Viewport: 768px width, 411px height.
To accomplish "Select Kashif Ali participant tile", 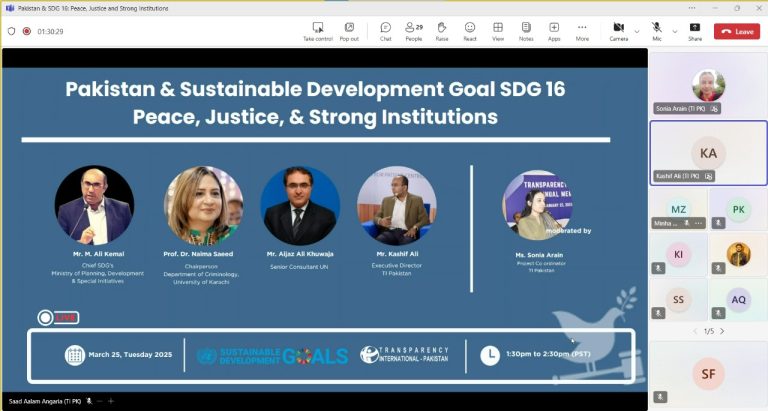I will (708, 153).
